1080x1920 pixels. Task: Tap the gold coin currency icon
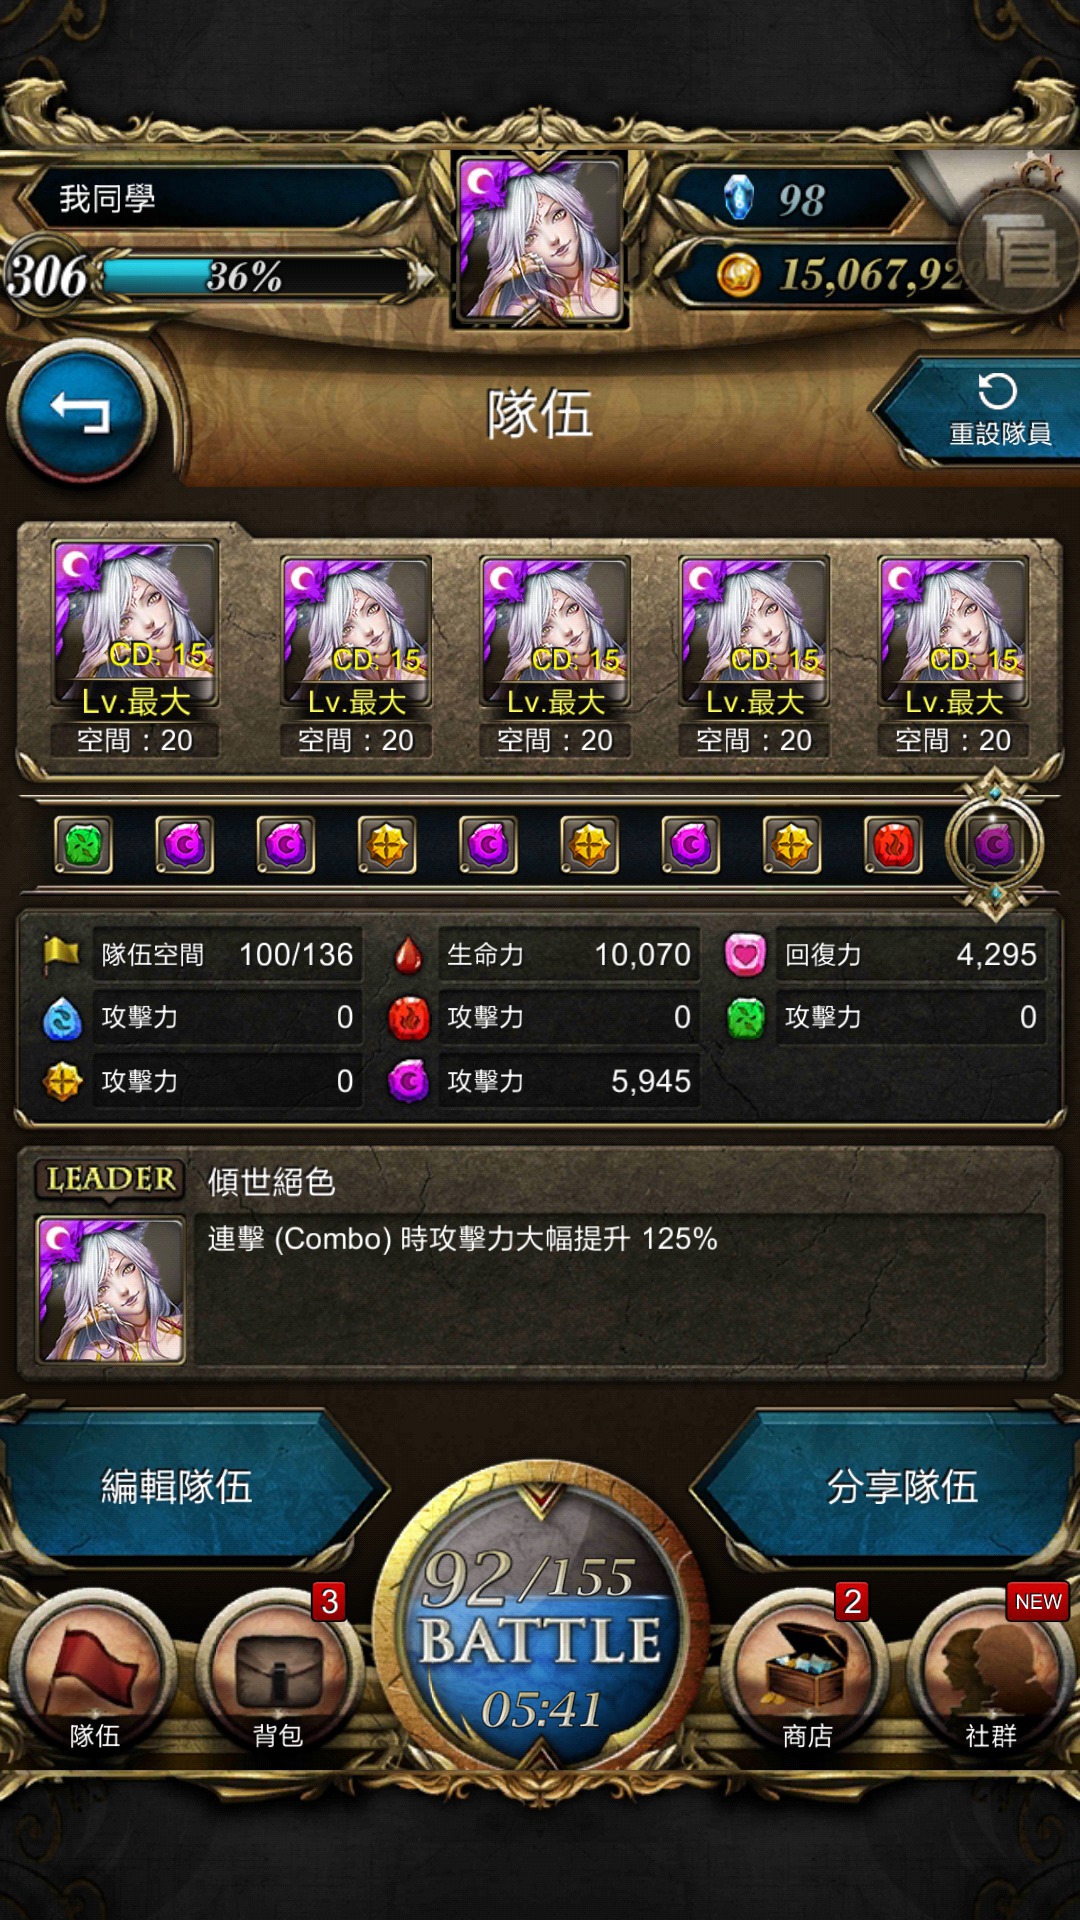tap(739, 274)
